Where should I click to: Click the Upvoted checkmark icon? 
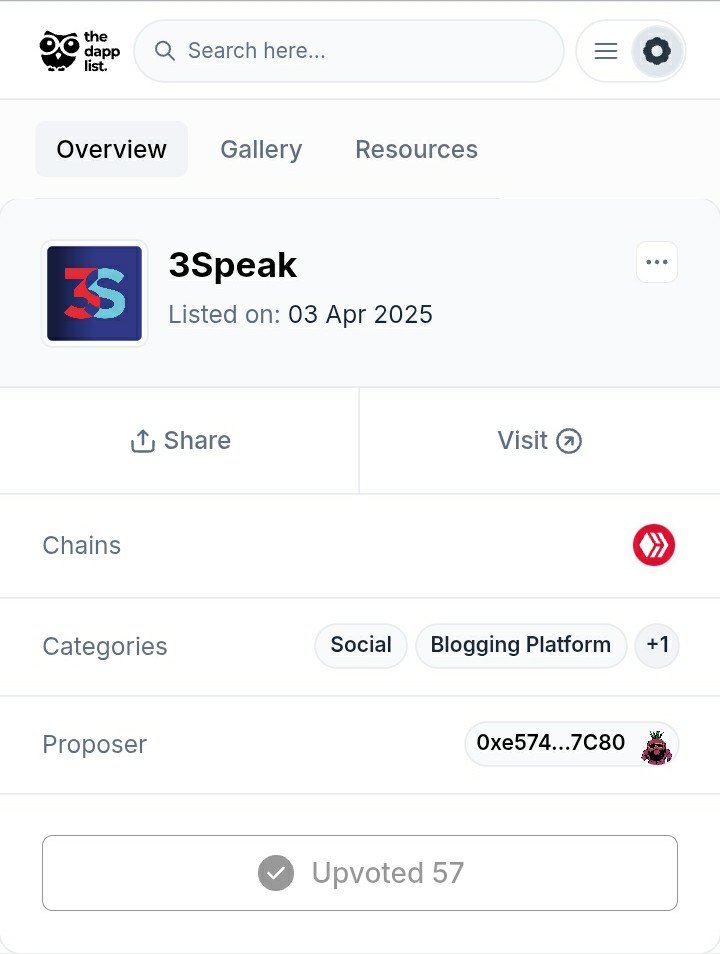(x=276, y=873)
